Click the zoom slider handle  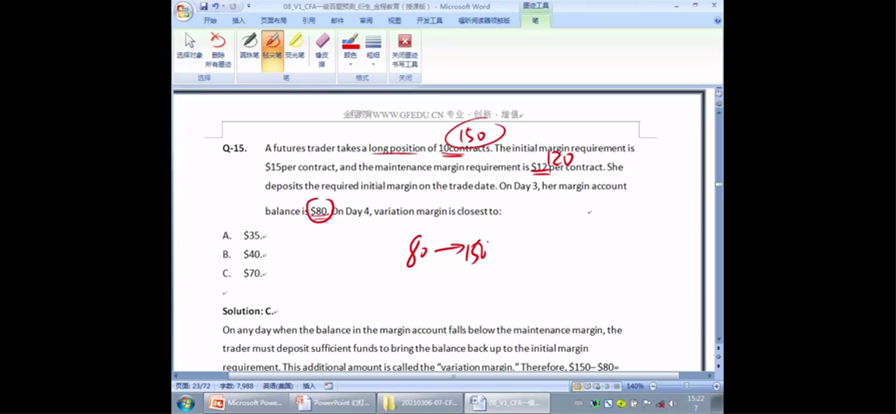tap(686, 385)
